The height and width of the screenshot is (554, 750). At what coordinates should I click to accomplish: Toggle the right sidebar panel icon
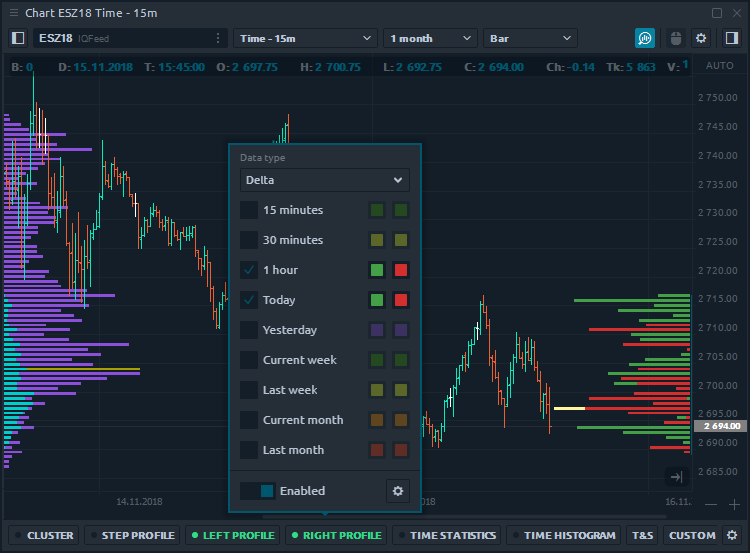pos(731,38)
